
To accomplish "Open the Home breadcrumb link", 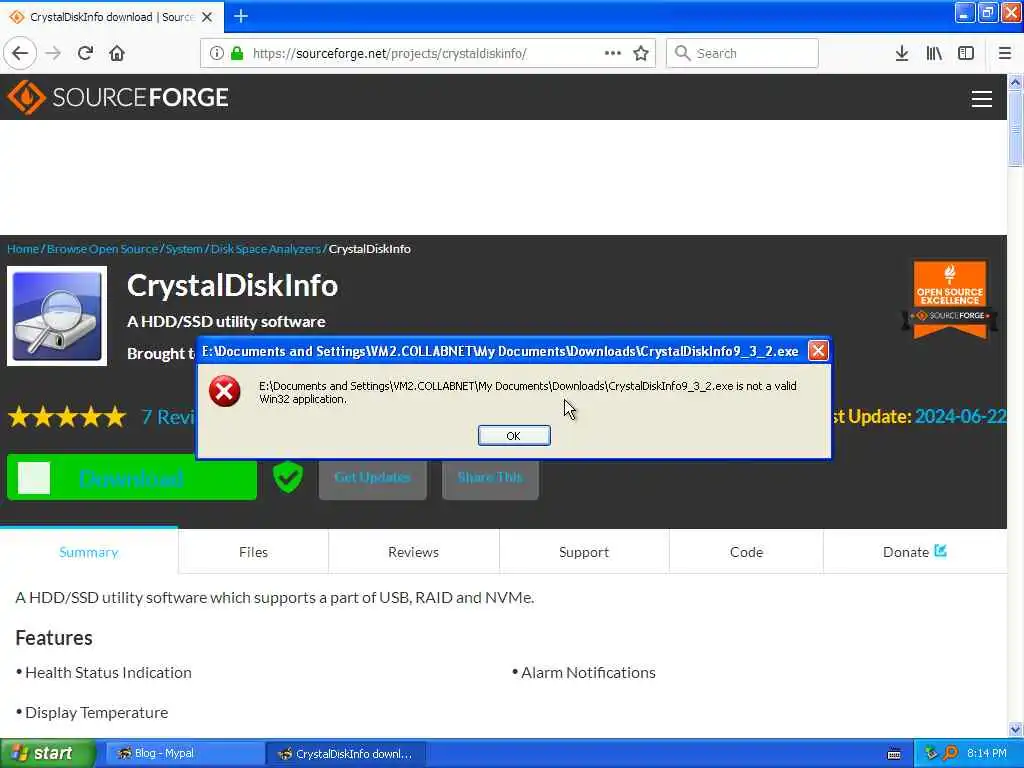I will pyautogui.click(x=23, y=249).
